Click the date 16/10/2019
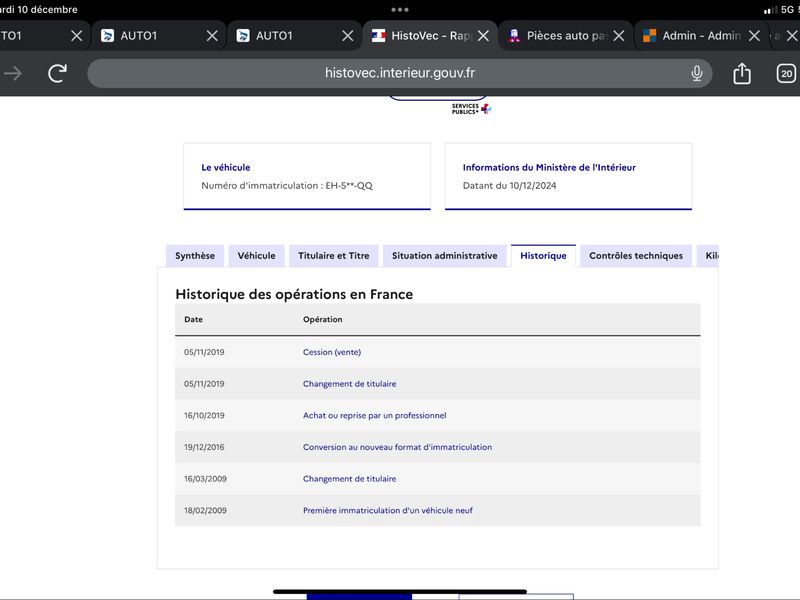Viewport: 800px width, 600px height. 204,415
